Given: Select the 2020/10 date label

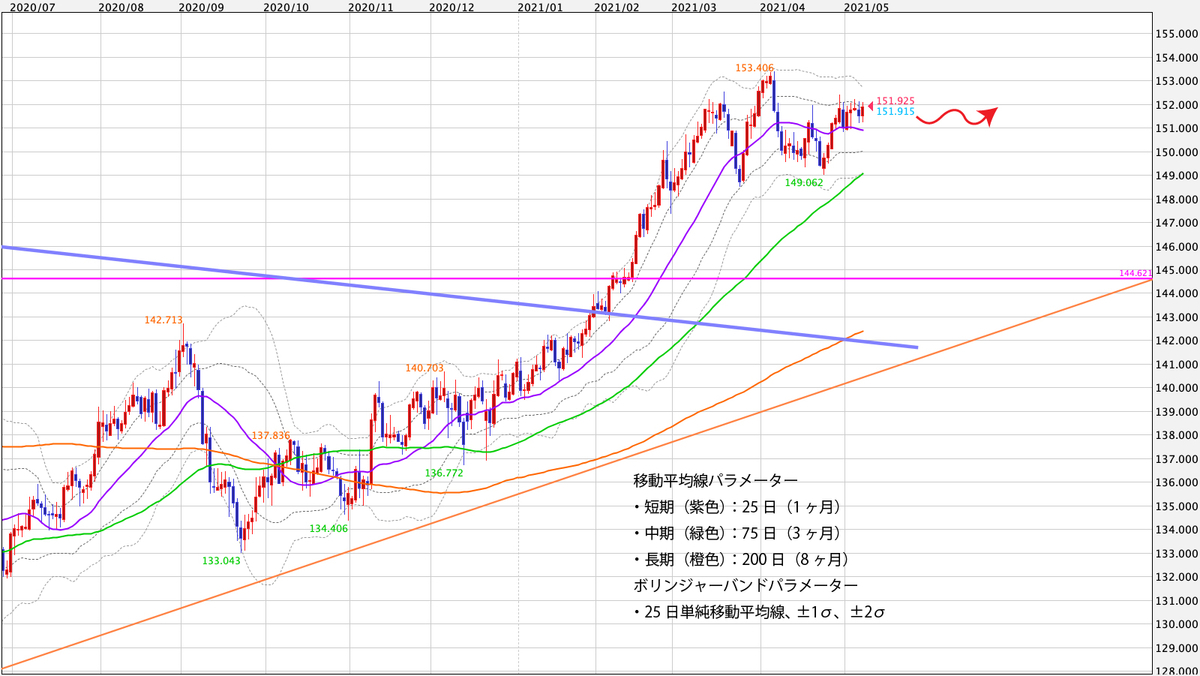Looking at the screenshot, I should click(286, 7).
